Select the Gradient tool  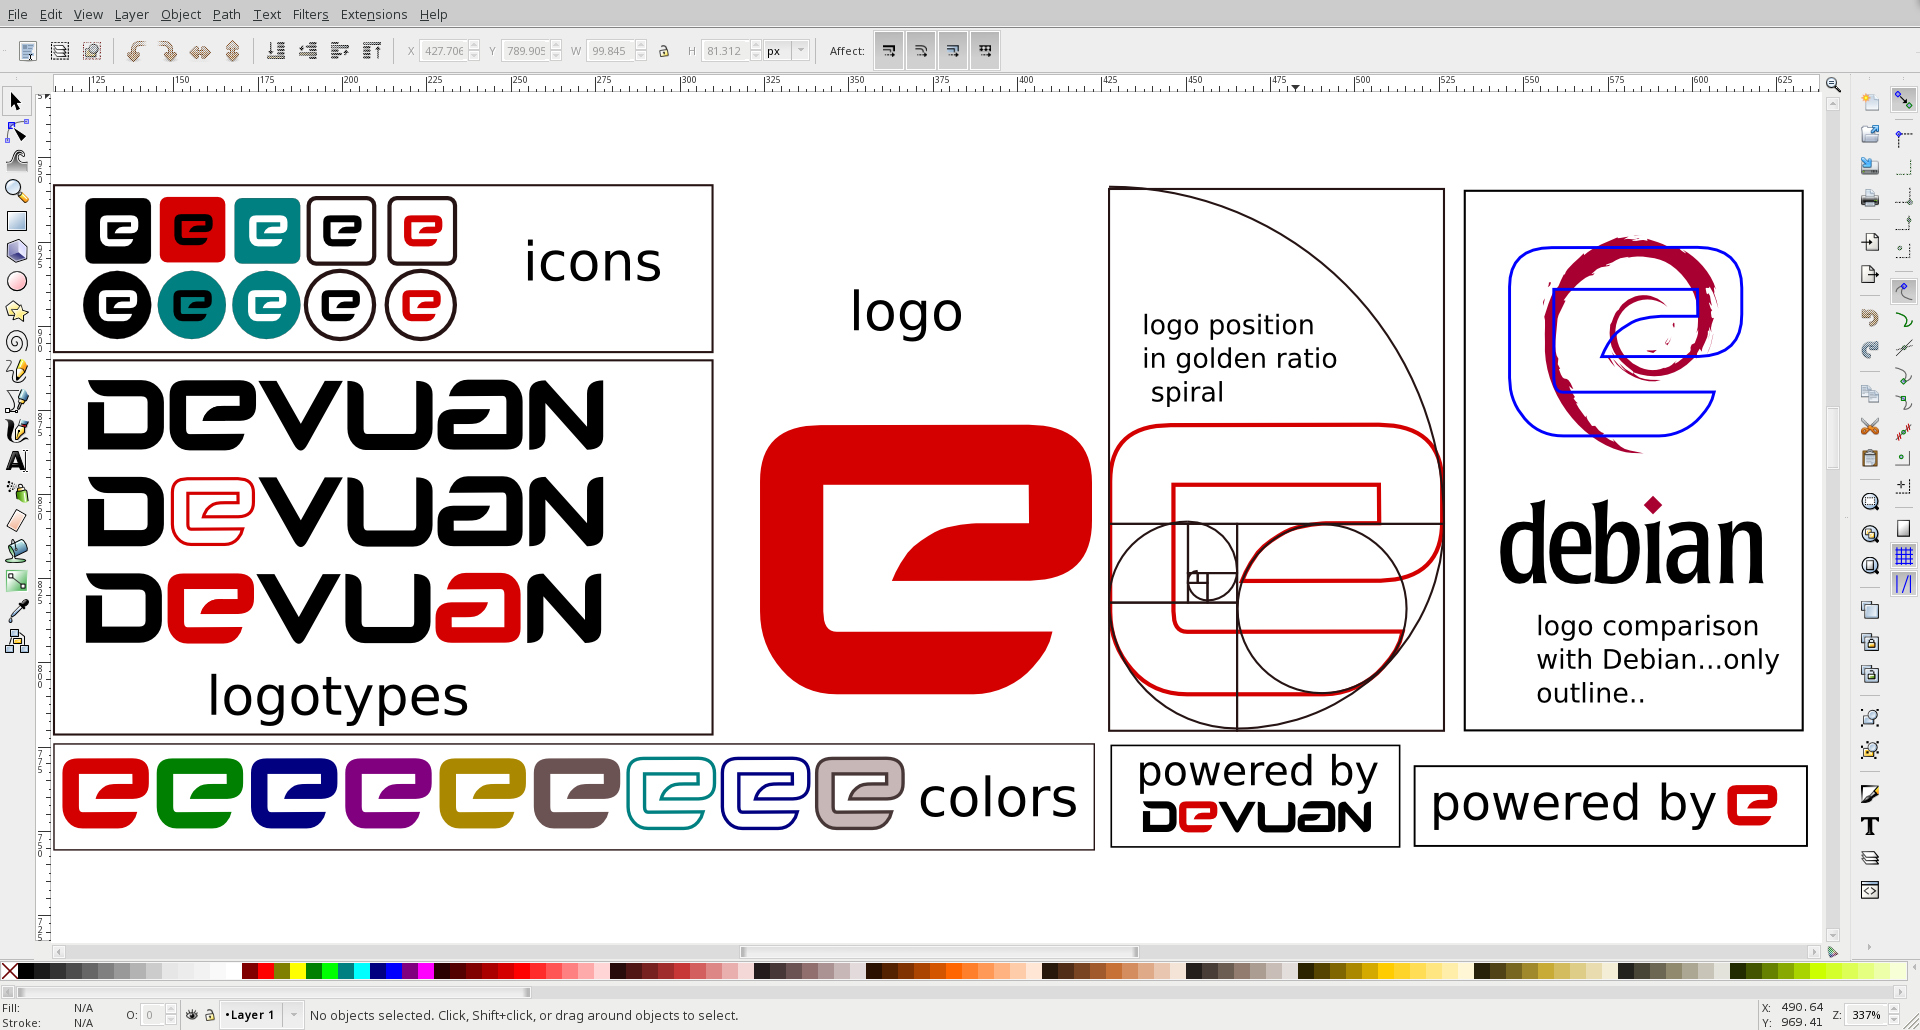click(x=16, y=581)
